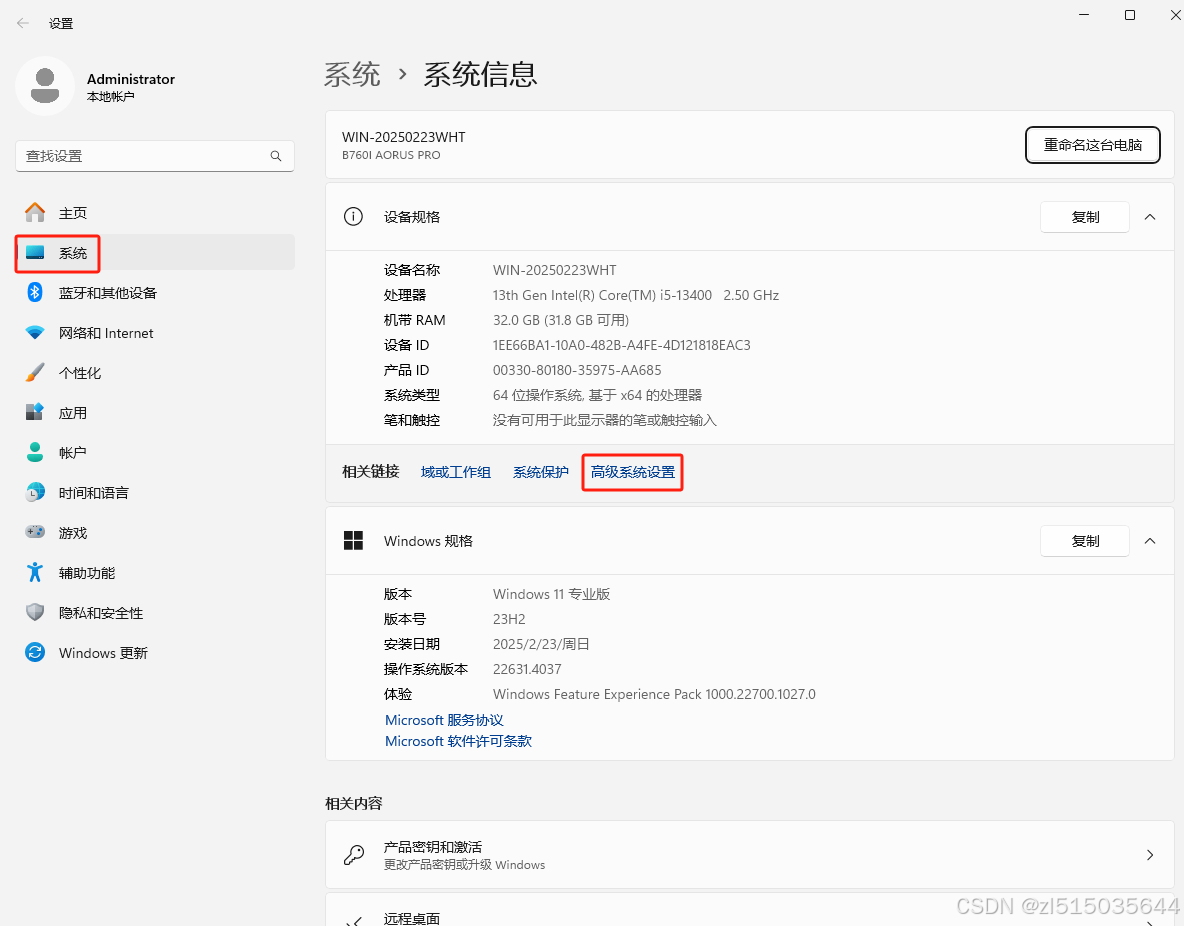The width and height of the screenshot is (1184, 926).
Task: Click the paintbrush icon for 个性化
Action: (x=35, y=372)
